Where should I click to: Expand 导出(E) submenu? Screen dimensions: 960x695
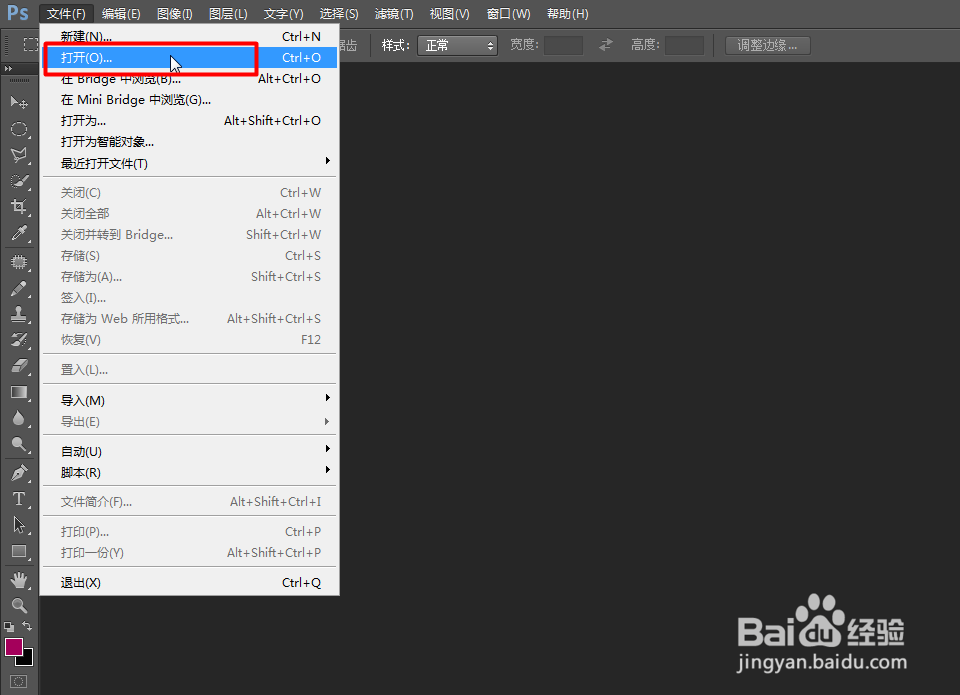tap(190, 421)
